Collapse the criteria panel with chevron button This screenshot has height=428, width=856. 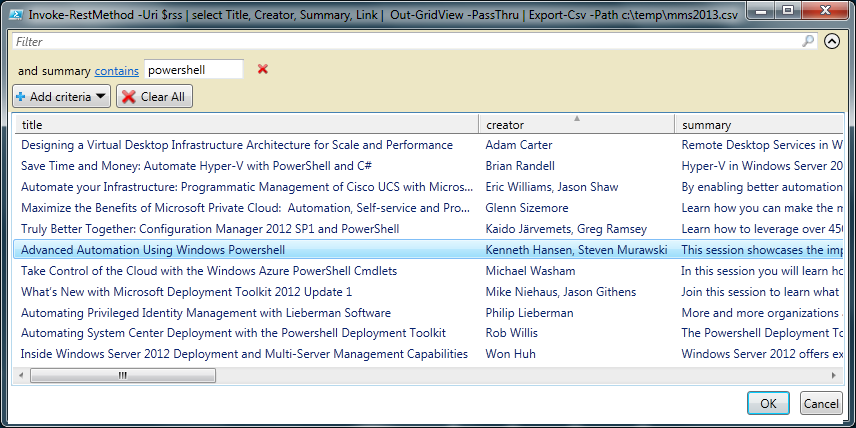(x=832, y=42)
